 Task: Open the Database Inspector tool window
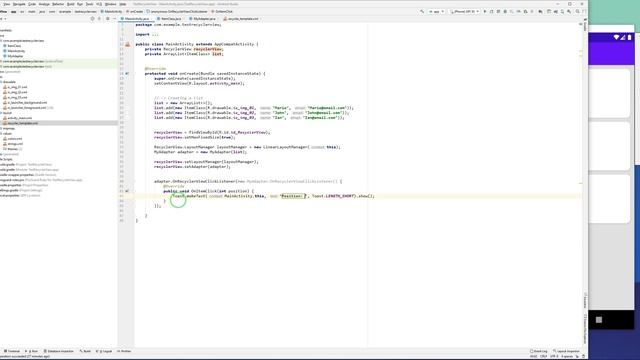click(59, 351)
